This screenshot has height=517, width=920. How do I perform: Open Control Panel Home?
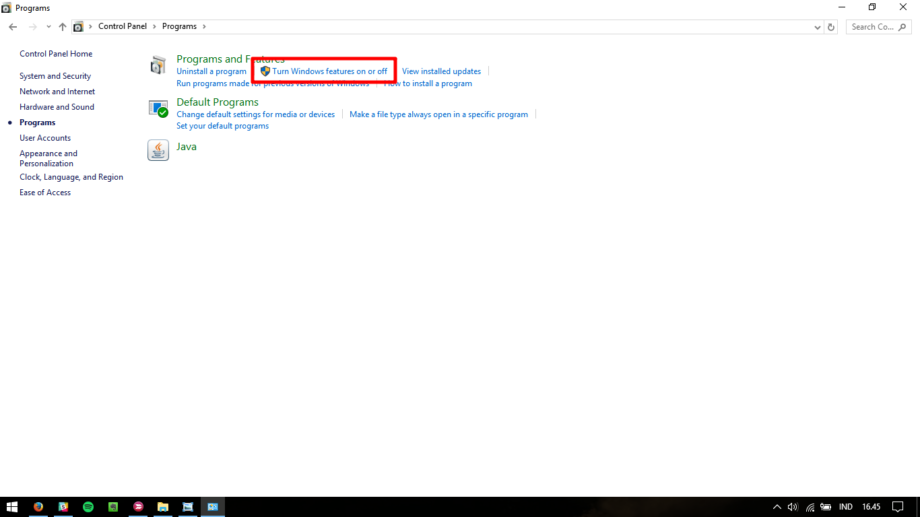(x=56, y=54)
